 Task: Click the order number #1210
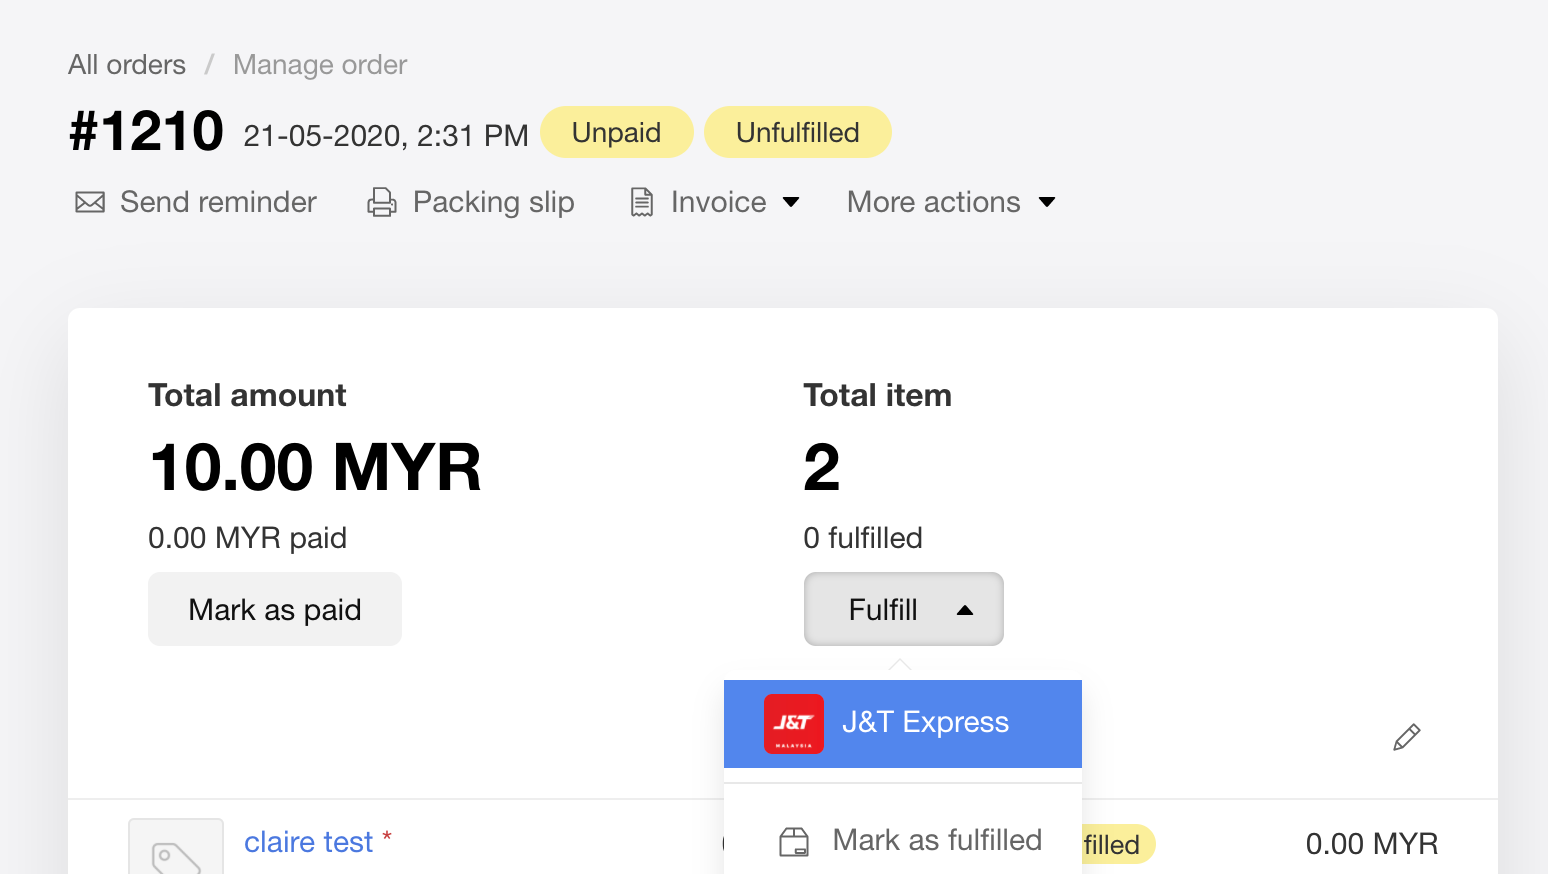pos(147,131)
